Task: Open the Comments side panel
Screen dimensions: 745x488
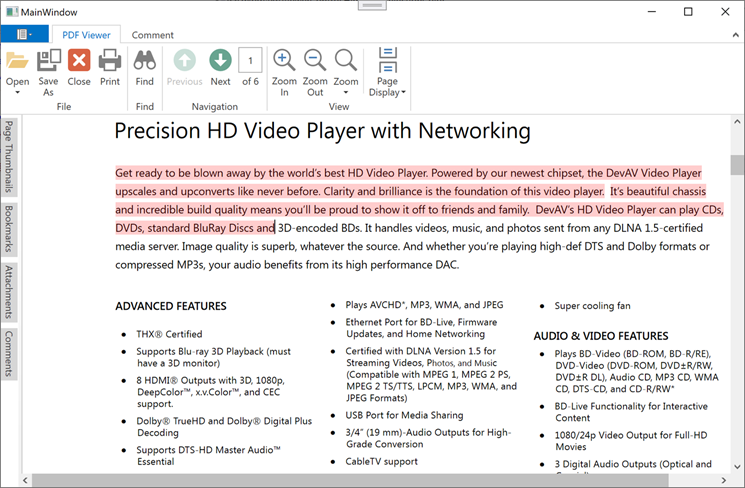Action: pyautogui.click(x=9, y=354)
